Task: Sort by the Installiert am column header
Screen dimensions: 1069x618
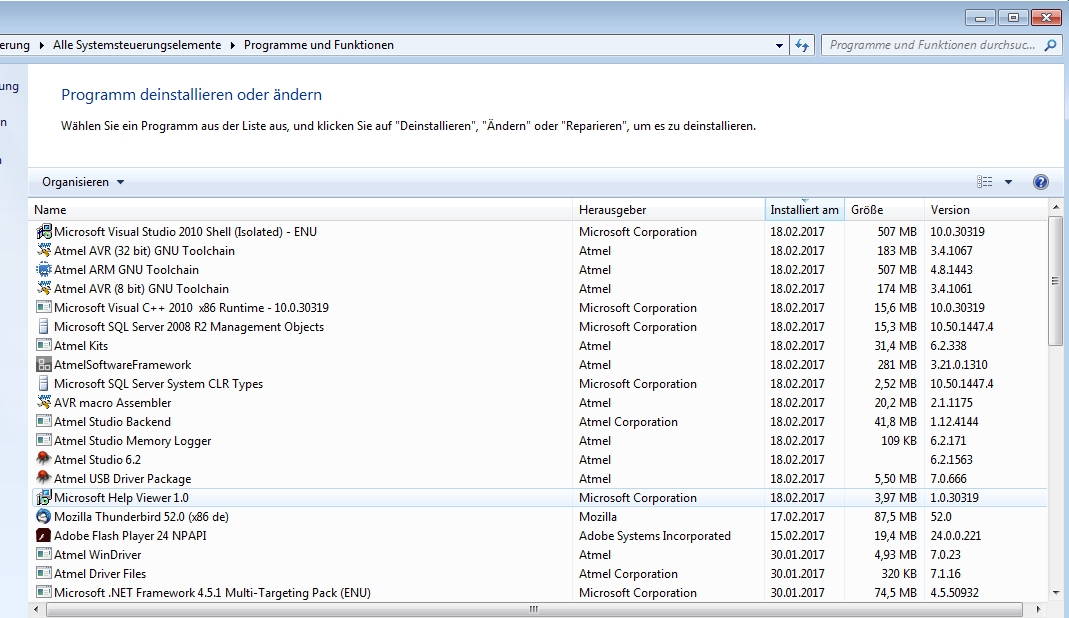Action: [x=804, y=210]
